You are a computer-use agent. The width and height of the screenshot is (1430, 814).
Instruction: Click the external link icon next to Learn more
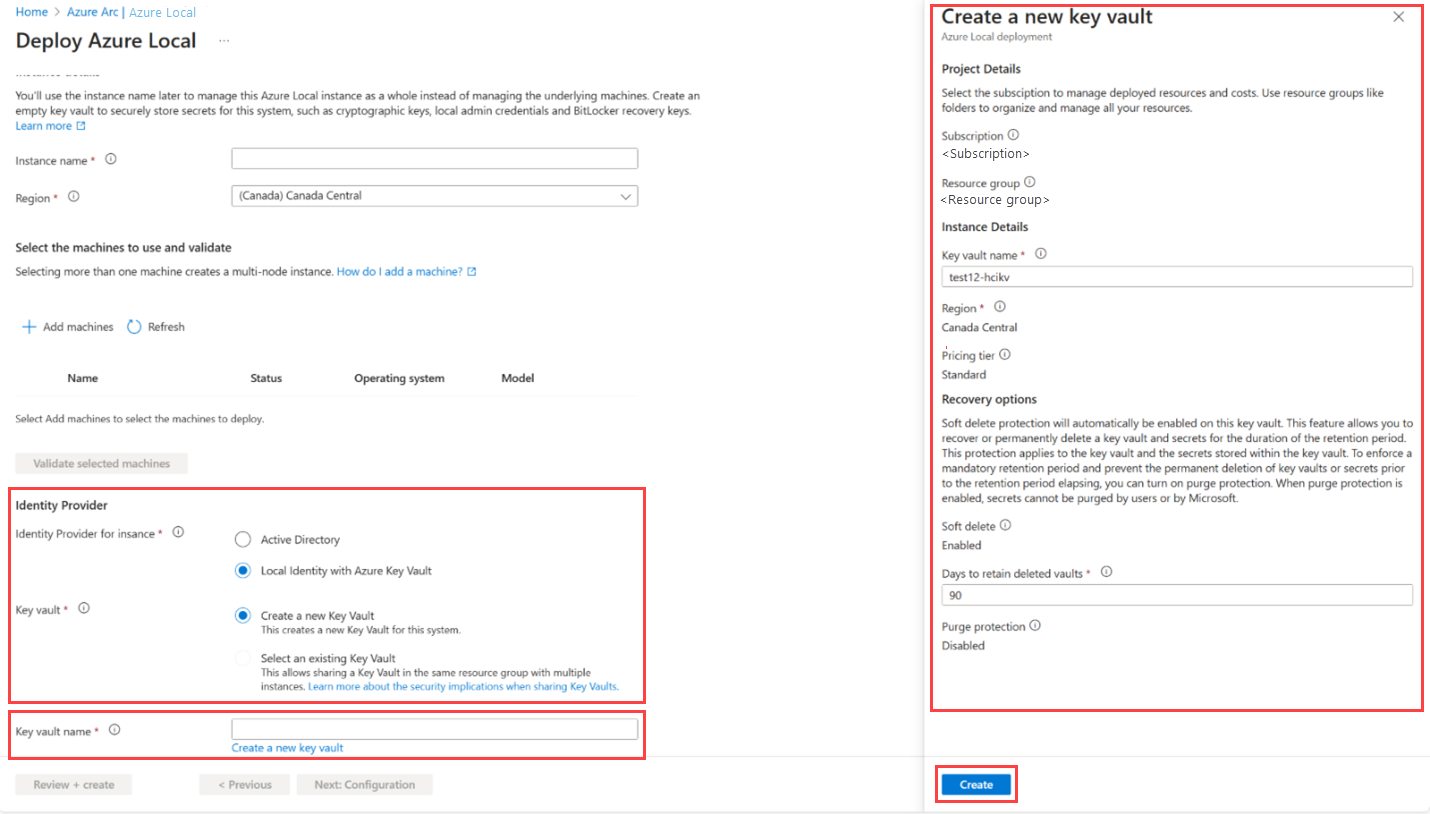[x=81, y=126]
